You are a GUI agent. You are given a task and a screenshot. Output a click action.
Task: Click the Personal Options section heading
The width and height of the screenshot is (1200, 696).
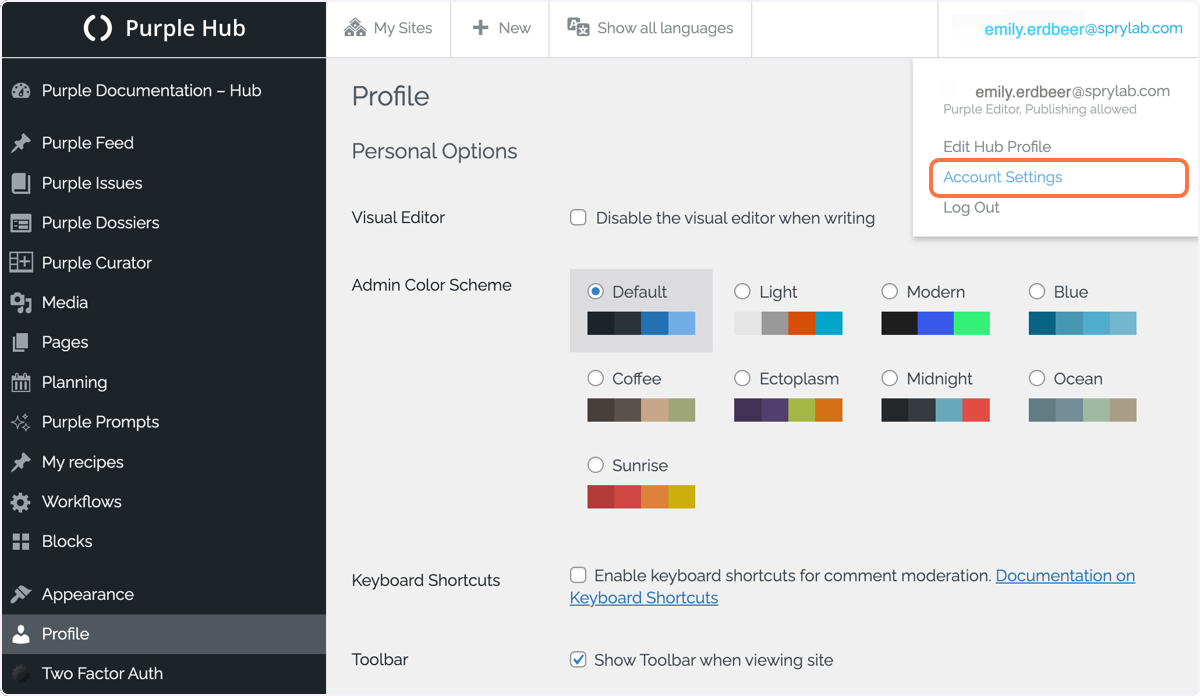435,152
